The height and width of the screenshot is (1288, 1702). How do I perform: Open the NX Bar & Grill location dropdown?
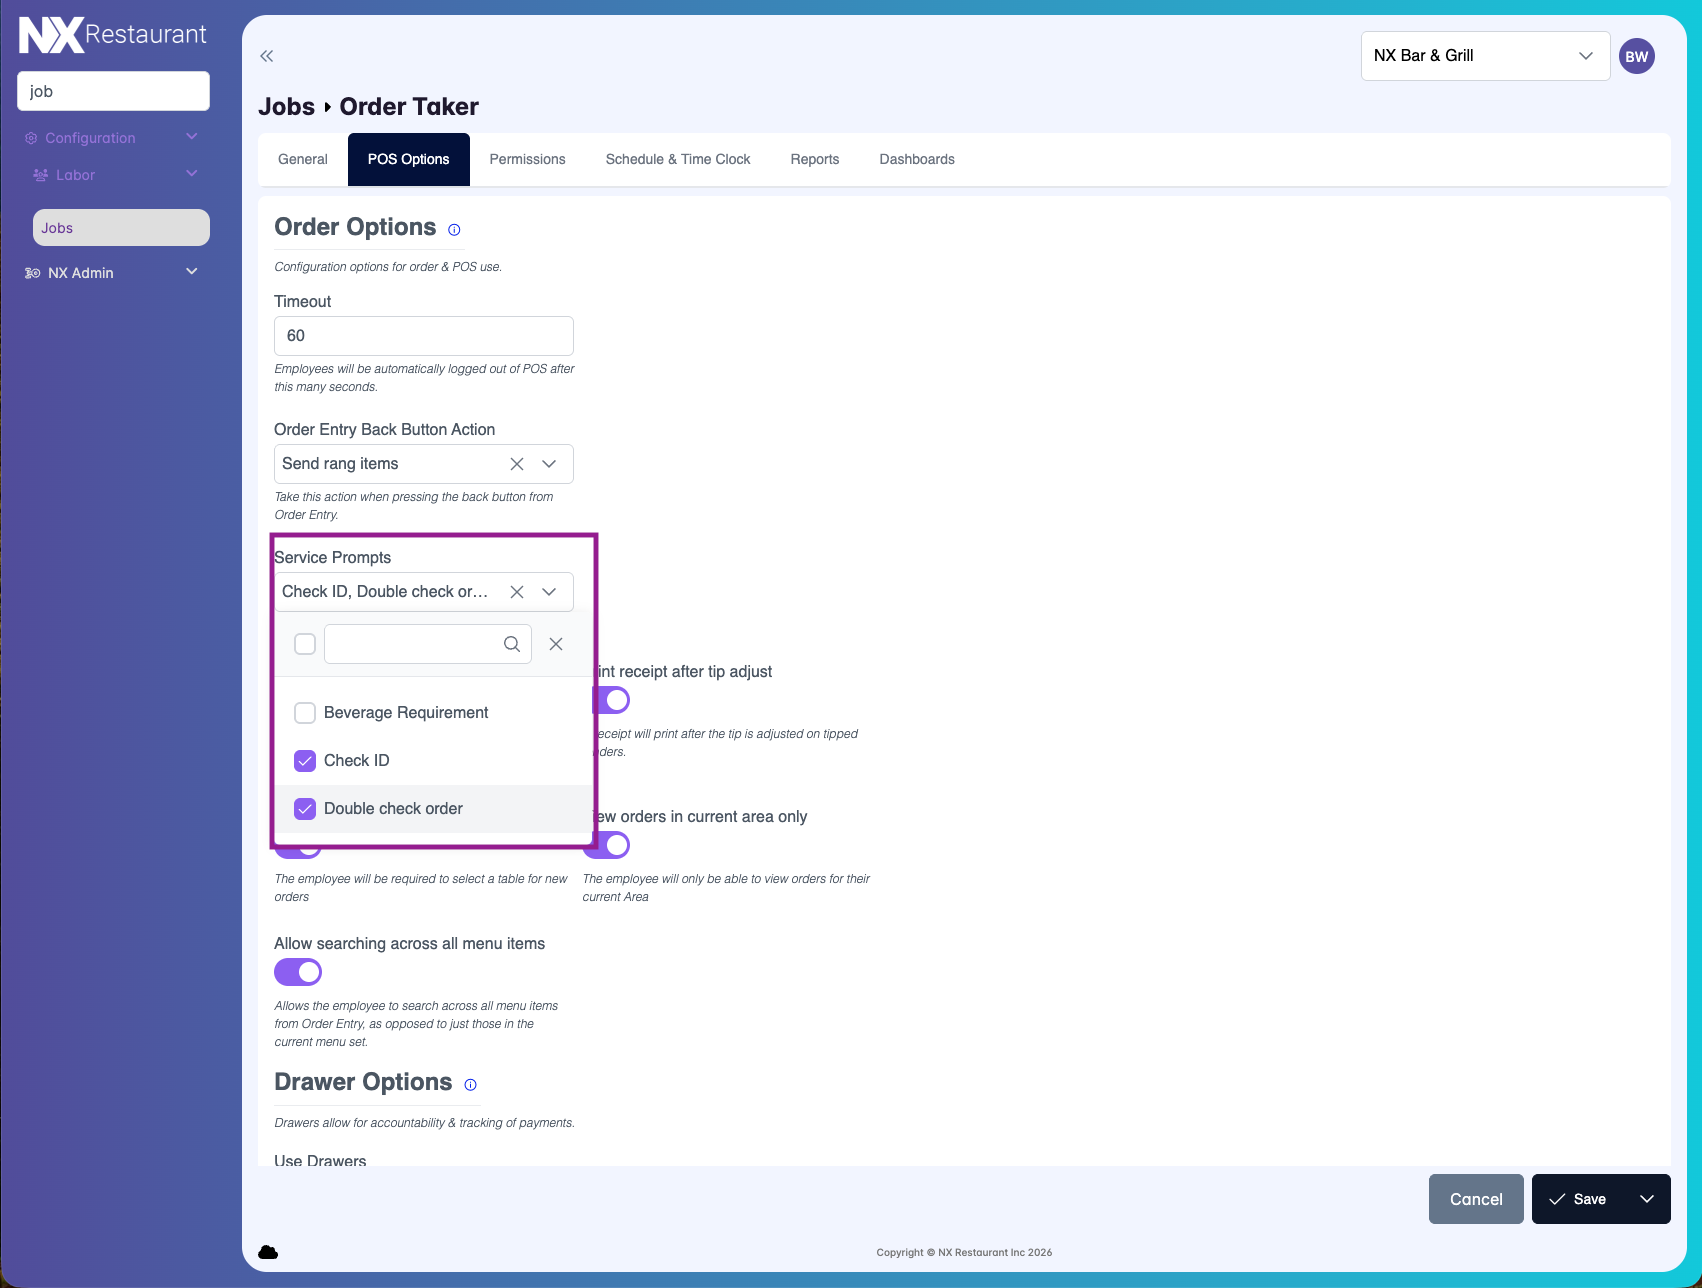[x=1484, y=56]
